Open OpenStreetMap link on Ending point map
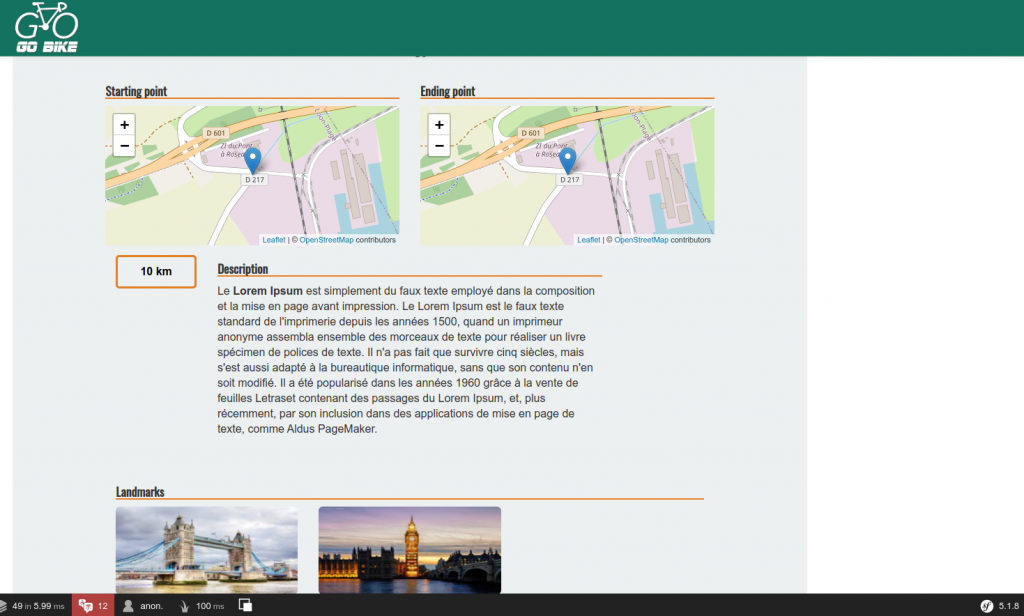1024x616 pixels. (x=641, y=240)
